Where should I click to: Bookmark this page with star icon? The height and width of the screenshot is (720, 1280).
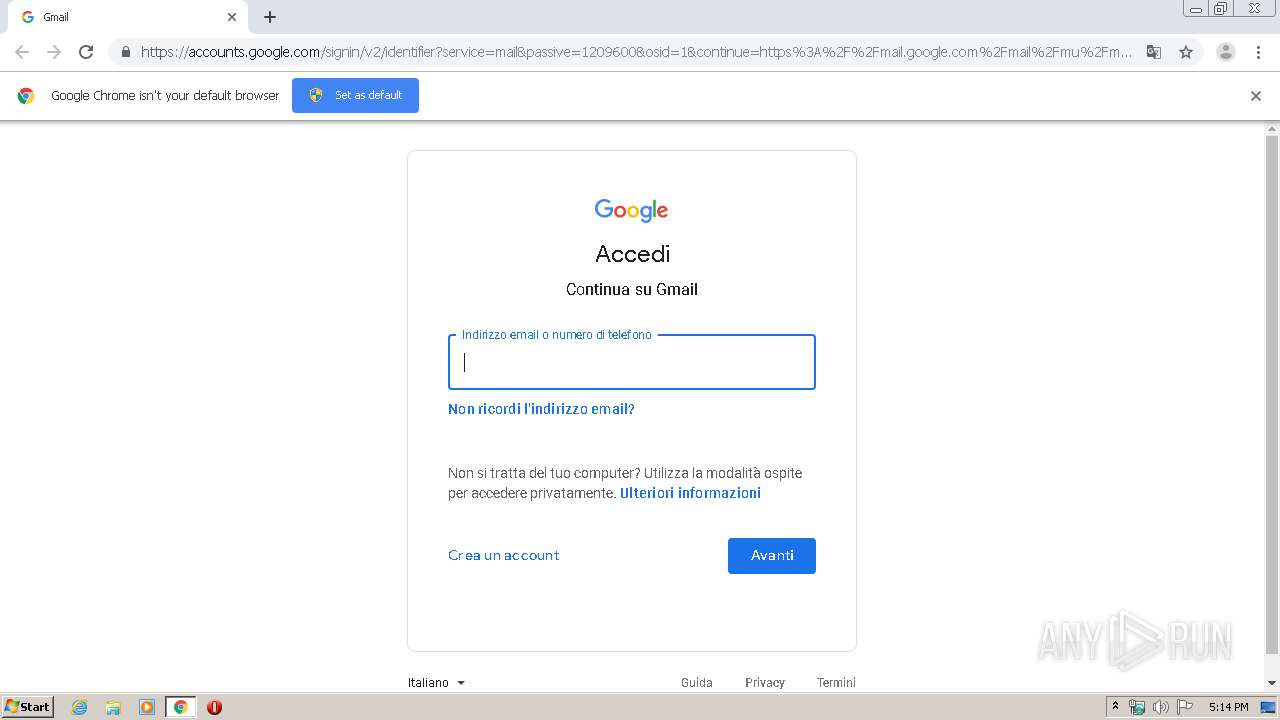click(1186, 52)
